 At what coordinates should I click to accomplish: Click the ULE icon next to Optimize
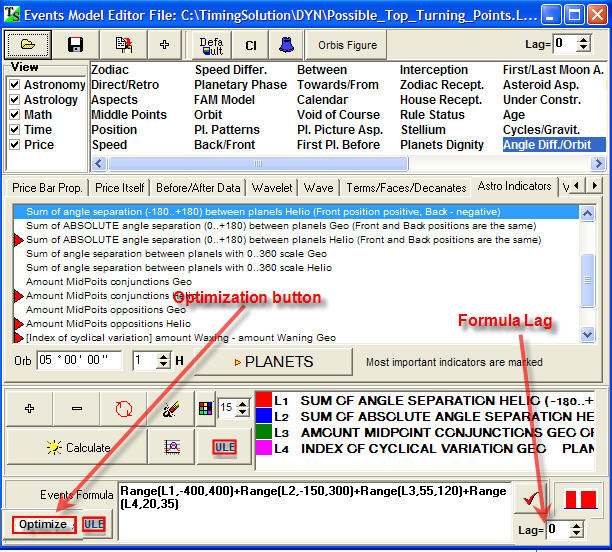coord(94,524)
